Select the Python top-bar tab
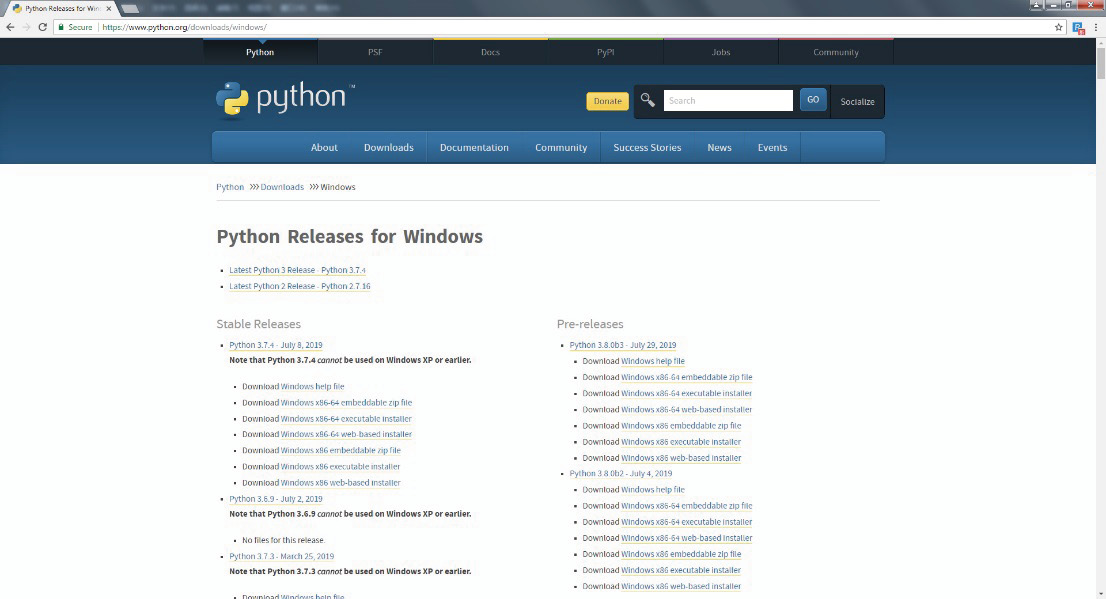 [x=260, y=52]
